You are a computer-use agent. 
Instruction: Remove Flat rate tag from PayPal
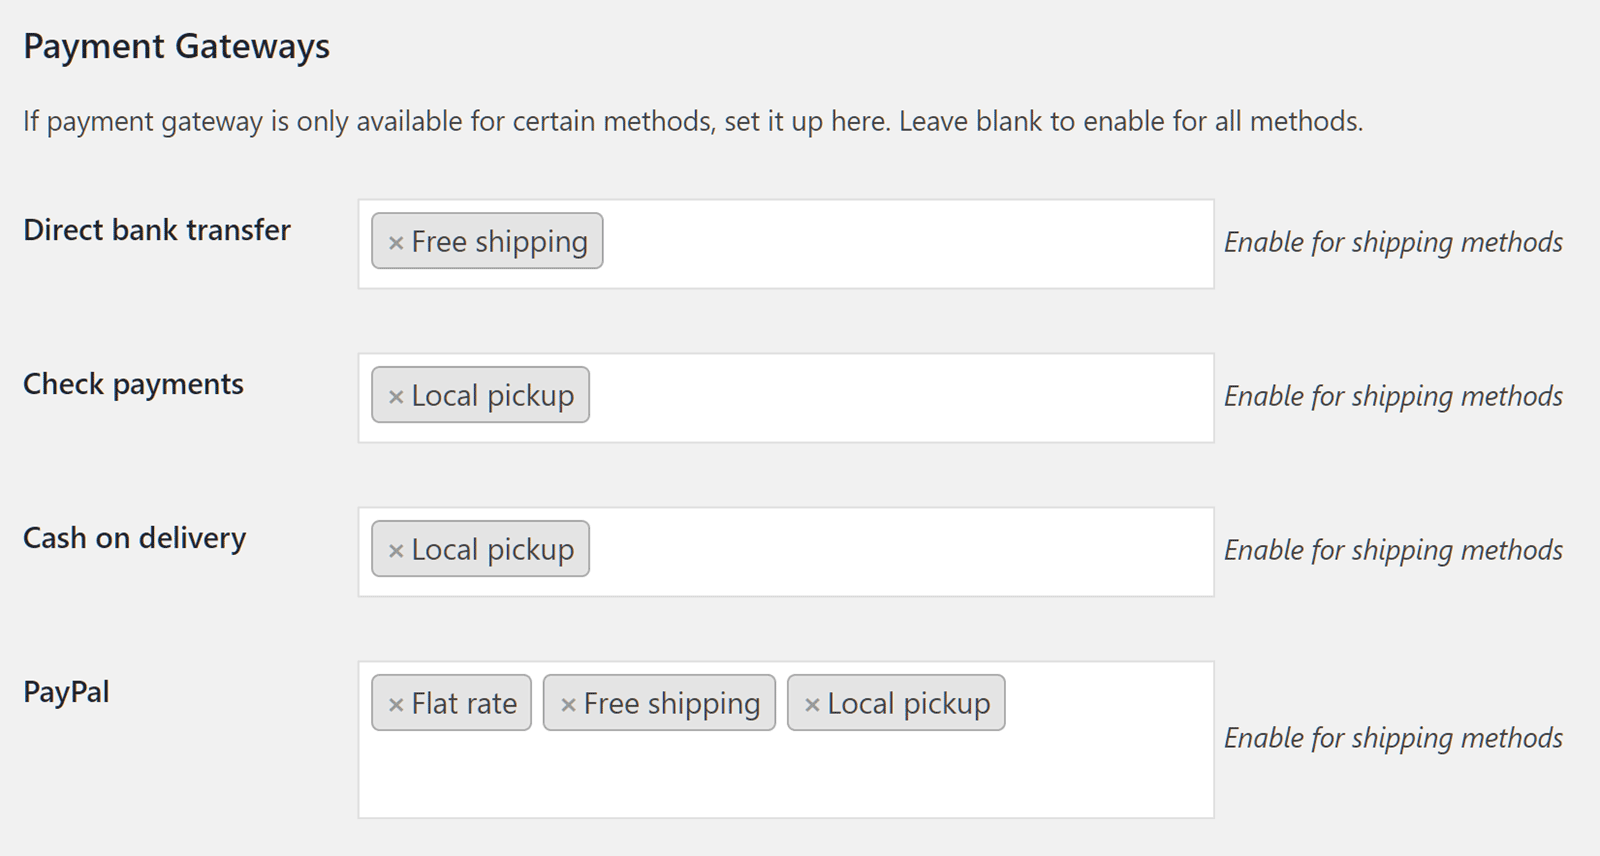click(396, 705)
